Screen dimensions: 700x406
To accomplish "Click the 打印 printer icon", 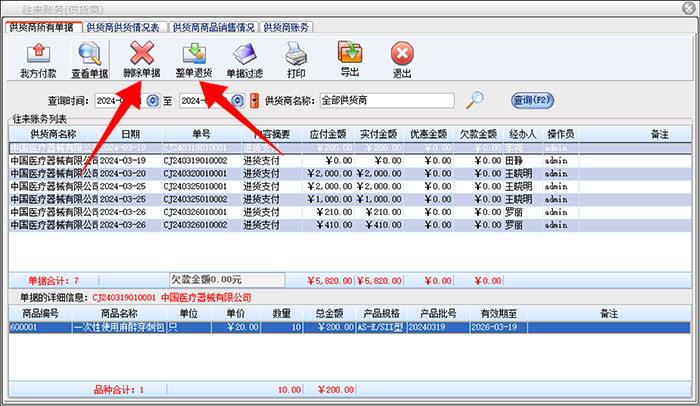I will coord(296,58).
